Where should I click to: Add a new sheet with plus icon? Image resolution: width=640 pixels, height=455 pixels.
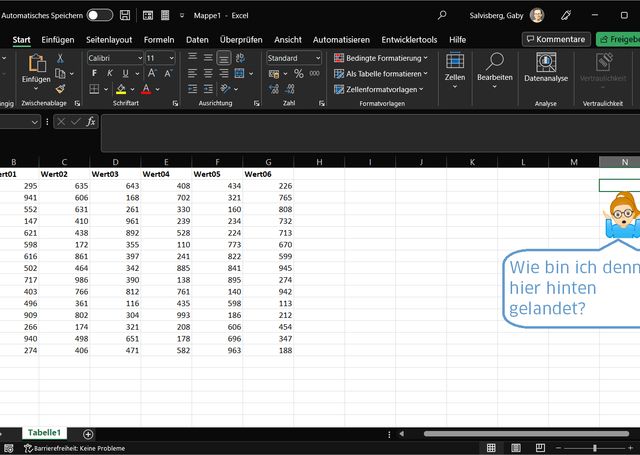pyautogui.click(x=88, y=433)
